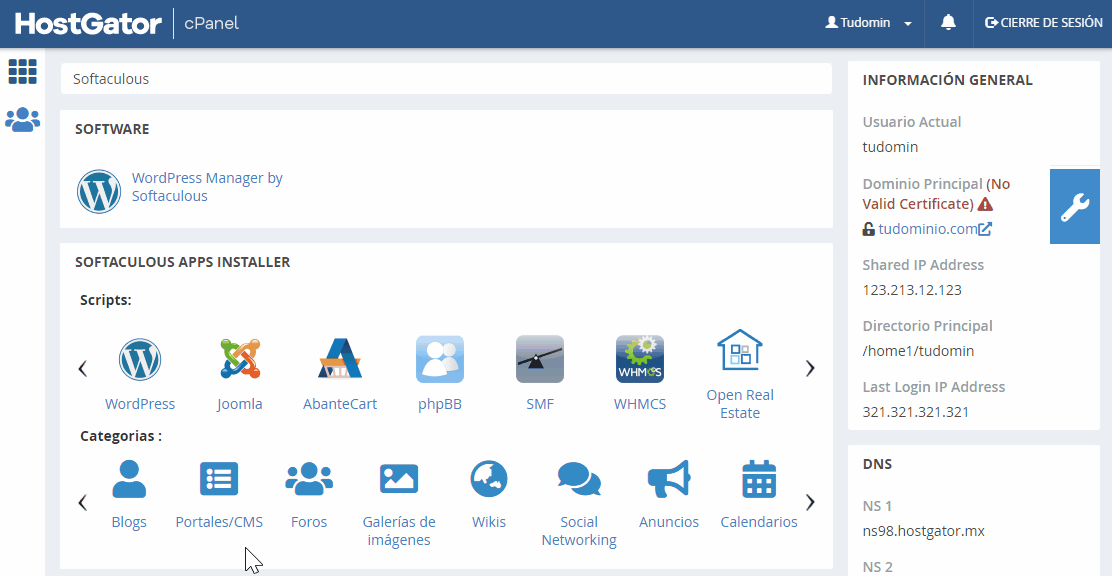Show more scripts with right arrow
The height and width of the screenshot is (576, 1112).
tap(810, 368)
